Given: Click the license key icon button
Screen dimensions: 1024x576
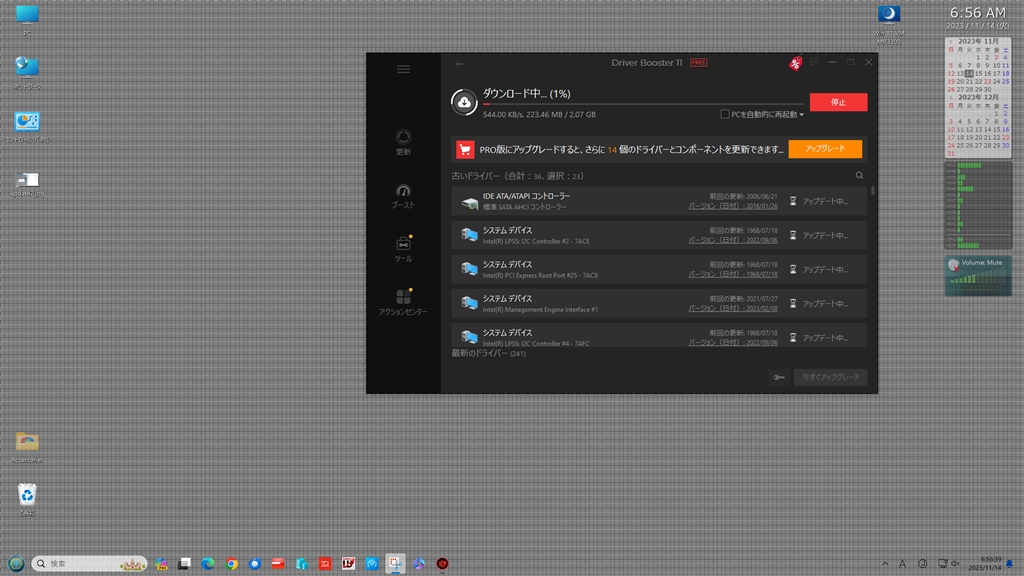Looking at the screenshot, I should point(778,377).
